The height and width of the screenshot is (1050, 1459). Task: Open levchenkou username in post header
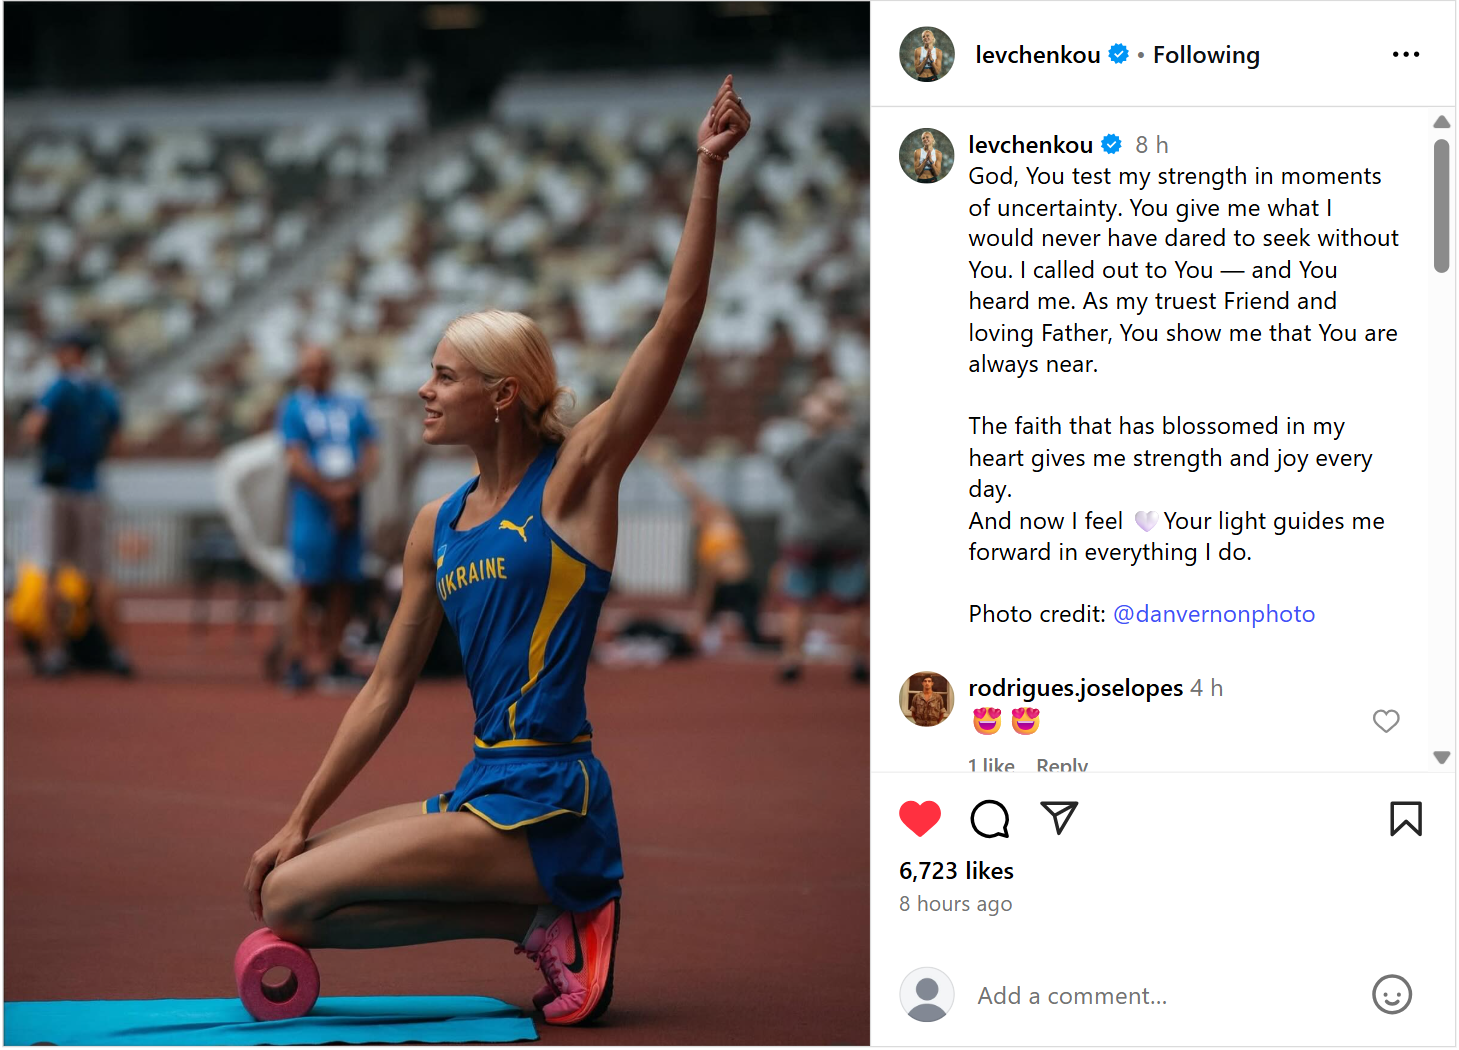1038,55
